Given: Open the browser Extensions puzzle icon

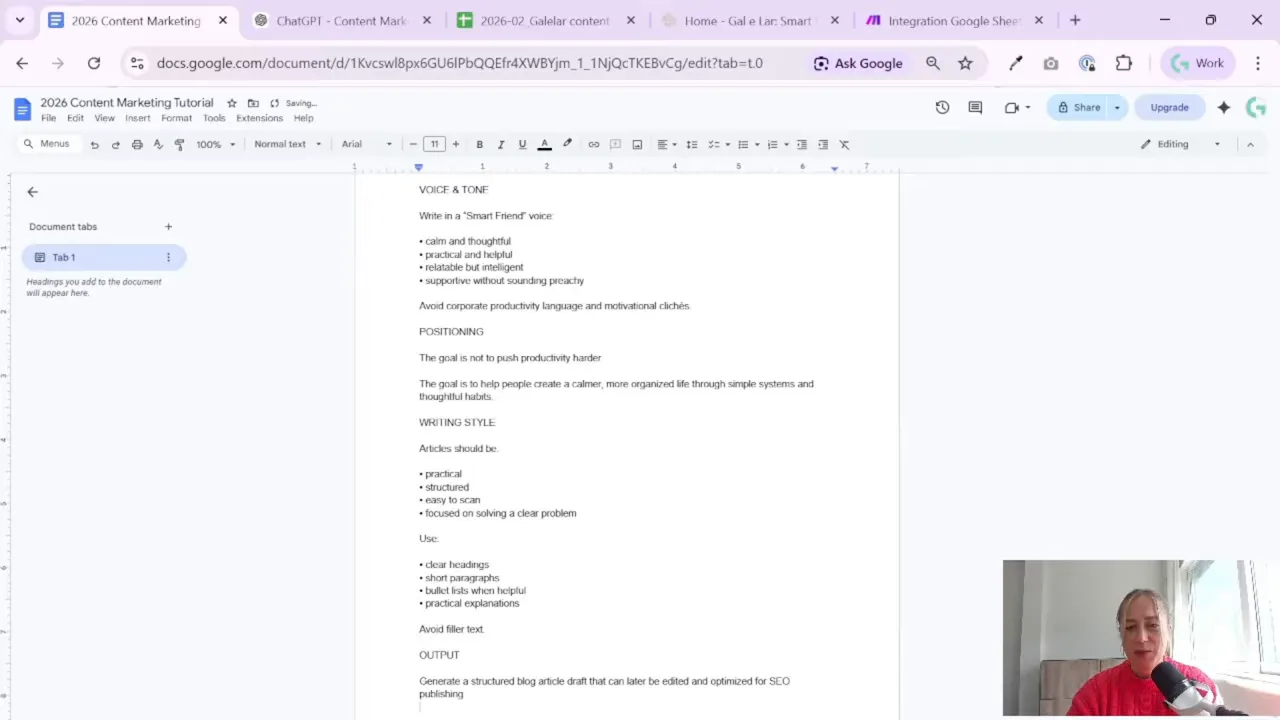Looking at the screenshot, I should pyautogui.click(x=1124, y=63).
